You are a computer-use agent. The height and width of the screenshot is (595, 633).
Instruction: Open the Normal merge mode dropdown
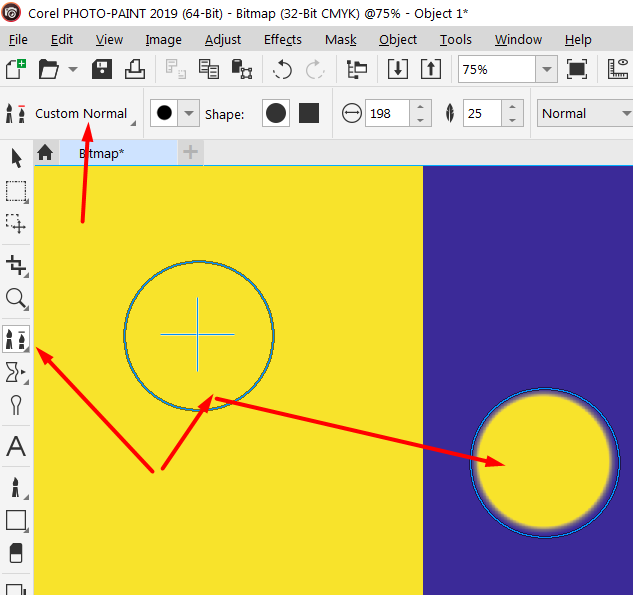pyautogui.click(x=585, y=113)
